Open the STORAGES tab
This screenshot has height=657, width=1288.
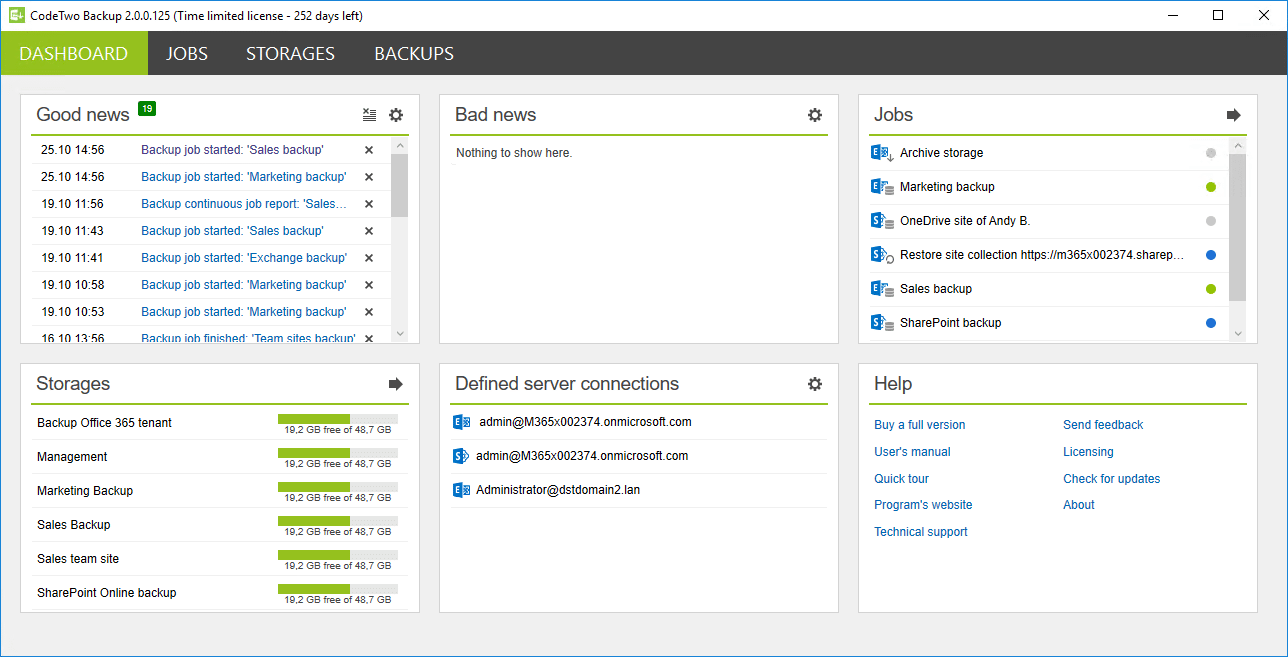point(290,54)
